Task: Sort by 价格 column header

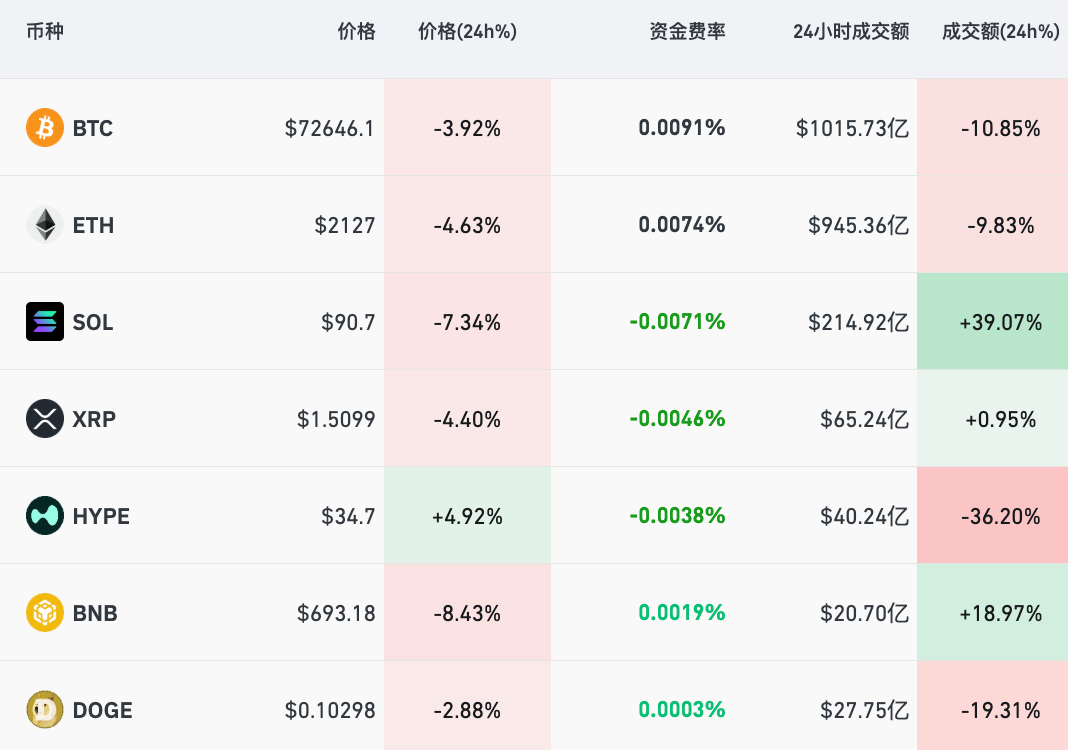Action: 356,32
